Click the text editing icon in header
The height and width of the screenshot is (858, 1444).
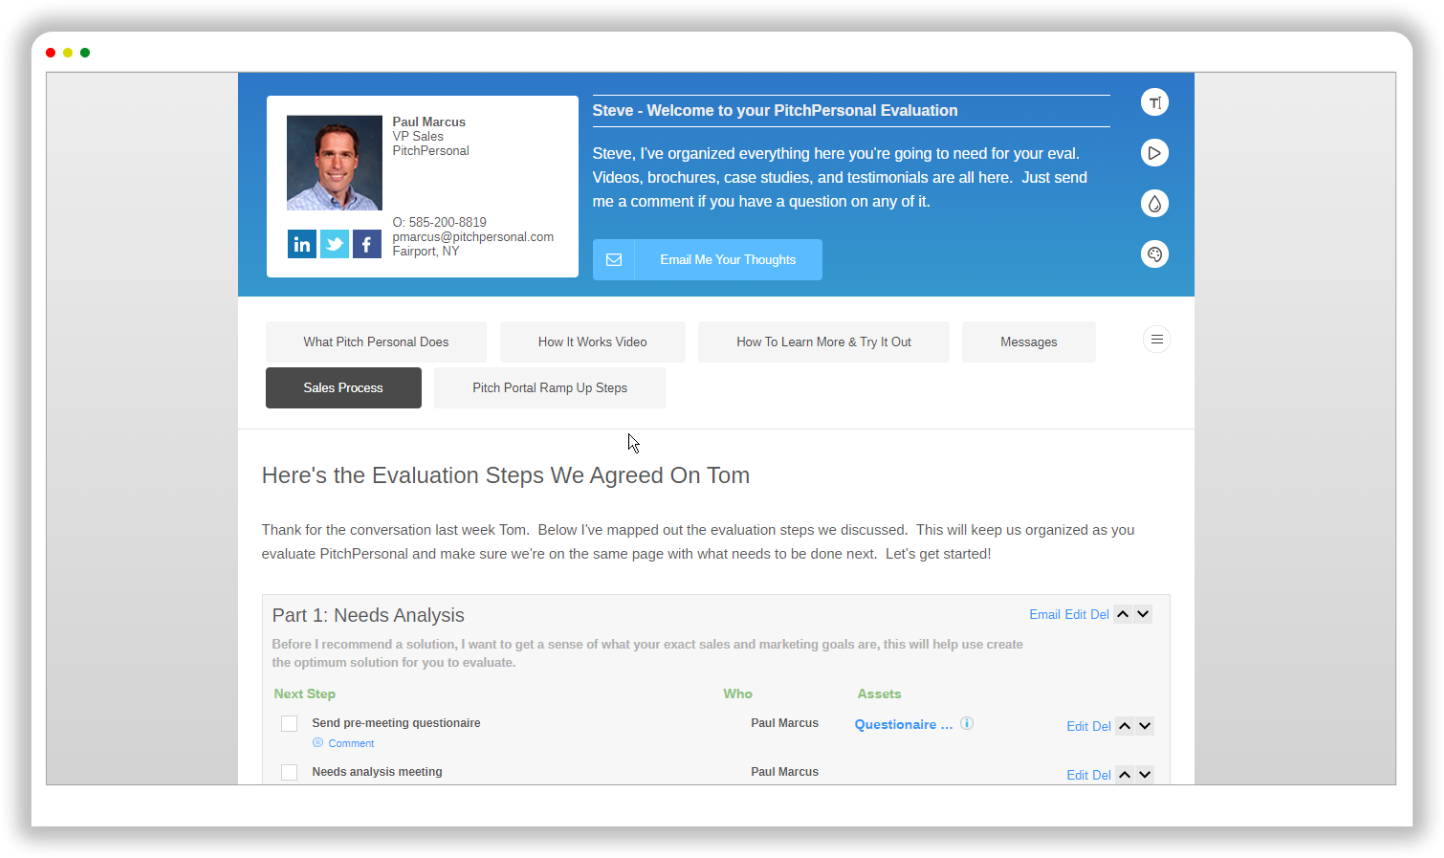1155,103
